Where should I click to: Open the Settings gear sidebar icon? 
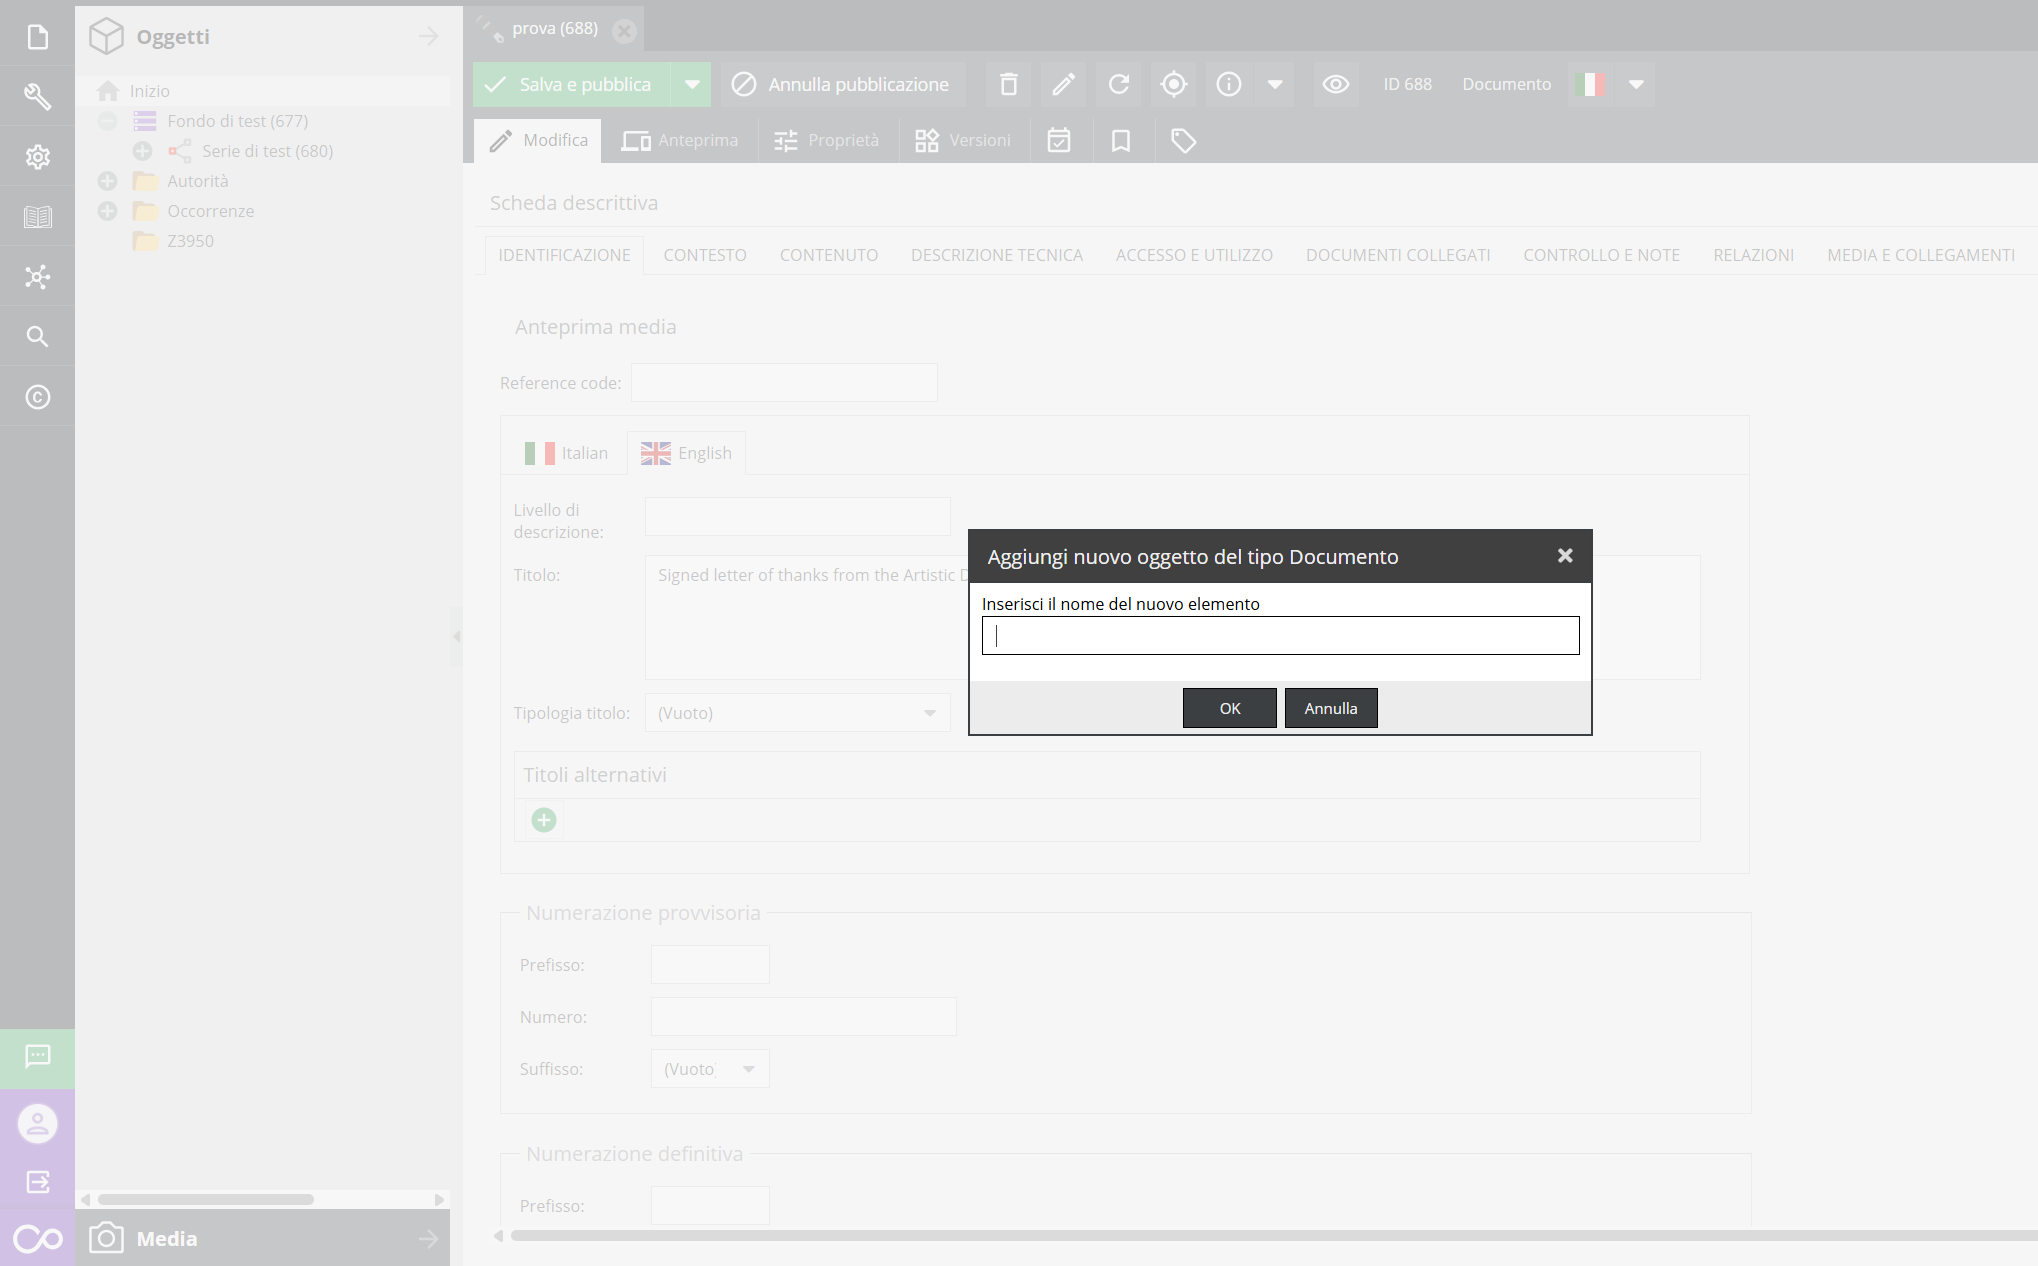[37, 157]
